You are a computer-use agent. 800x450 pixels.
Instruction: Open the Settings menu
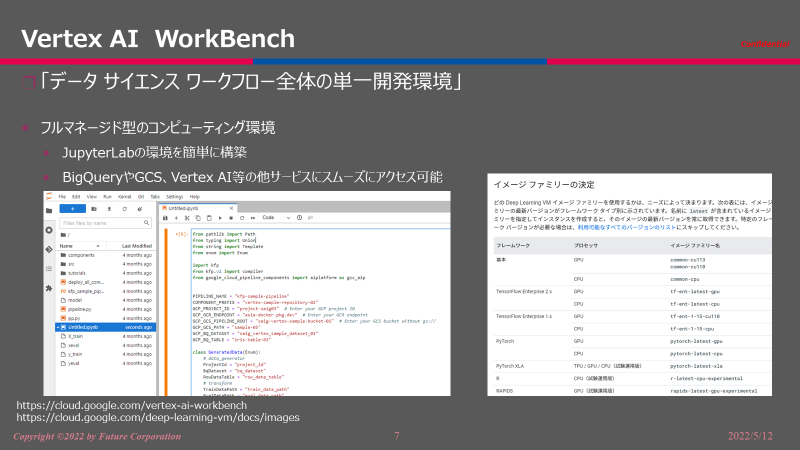174,196
